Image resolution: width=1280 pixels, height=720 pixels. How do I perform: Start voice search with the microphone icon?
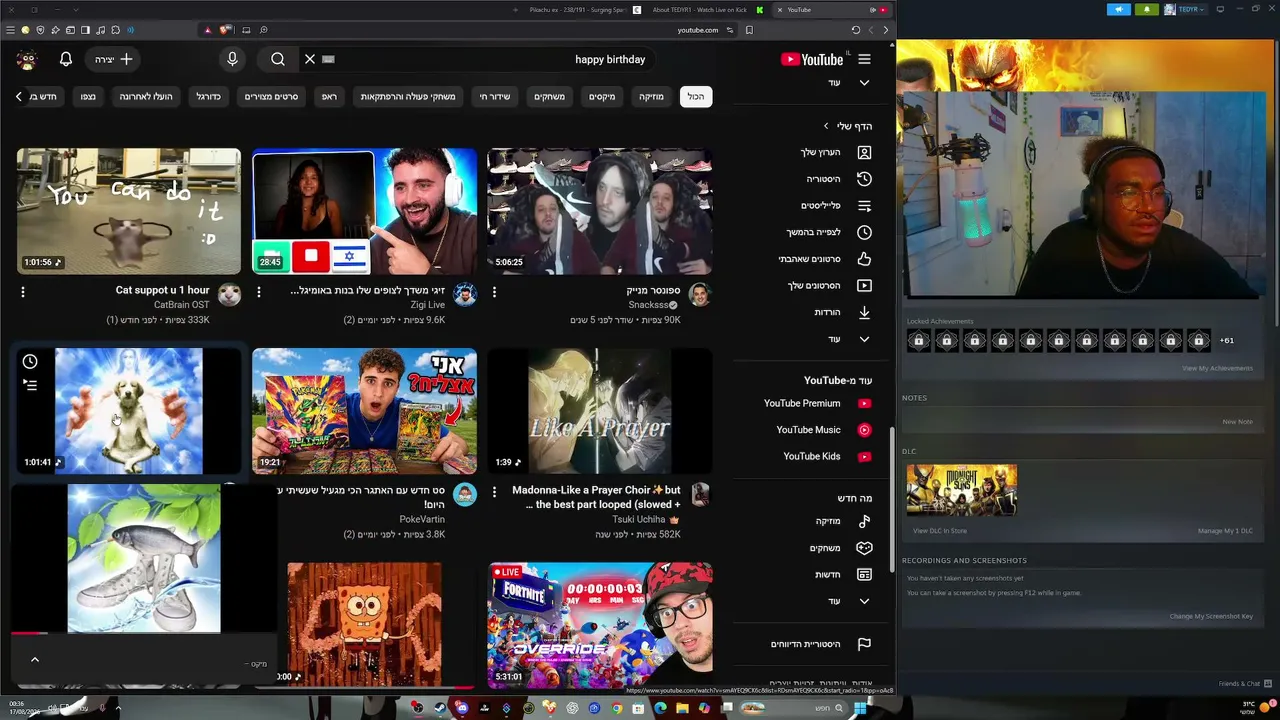[232, 60]
